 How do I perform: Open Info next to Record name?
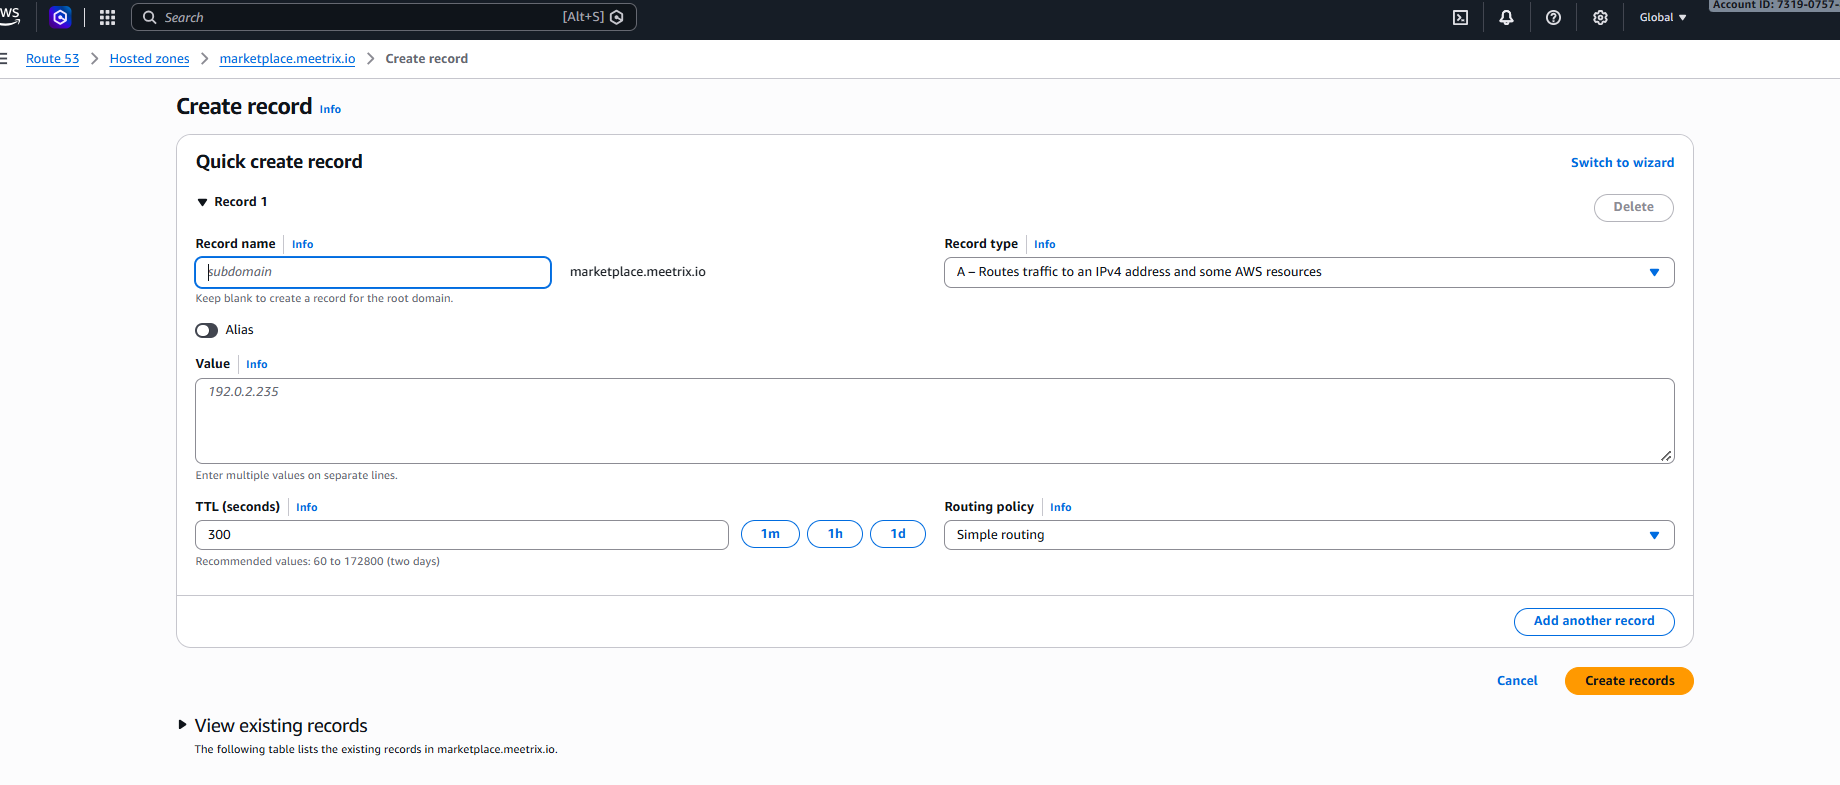[x=302, y=245]
